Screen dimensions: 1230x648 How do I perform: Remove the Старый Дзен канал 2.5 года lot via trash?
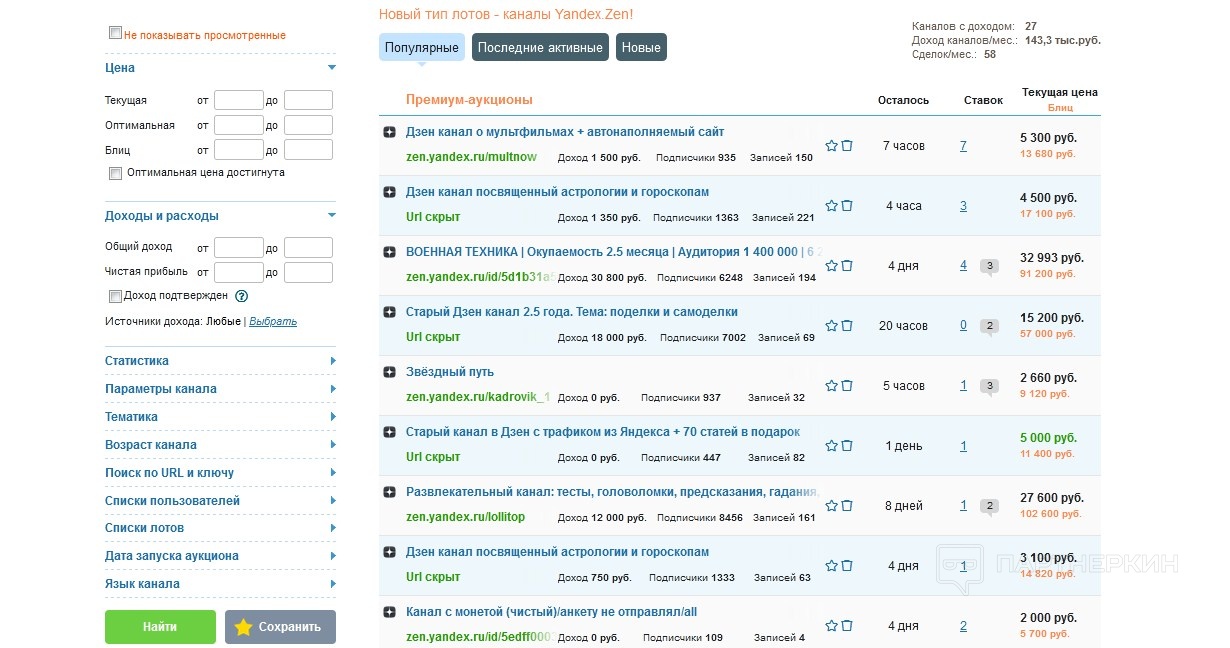point(847,326)
